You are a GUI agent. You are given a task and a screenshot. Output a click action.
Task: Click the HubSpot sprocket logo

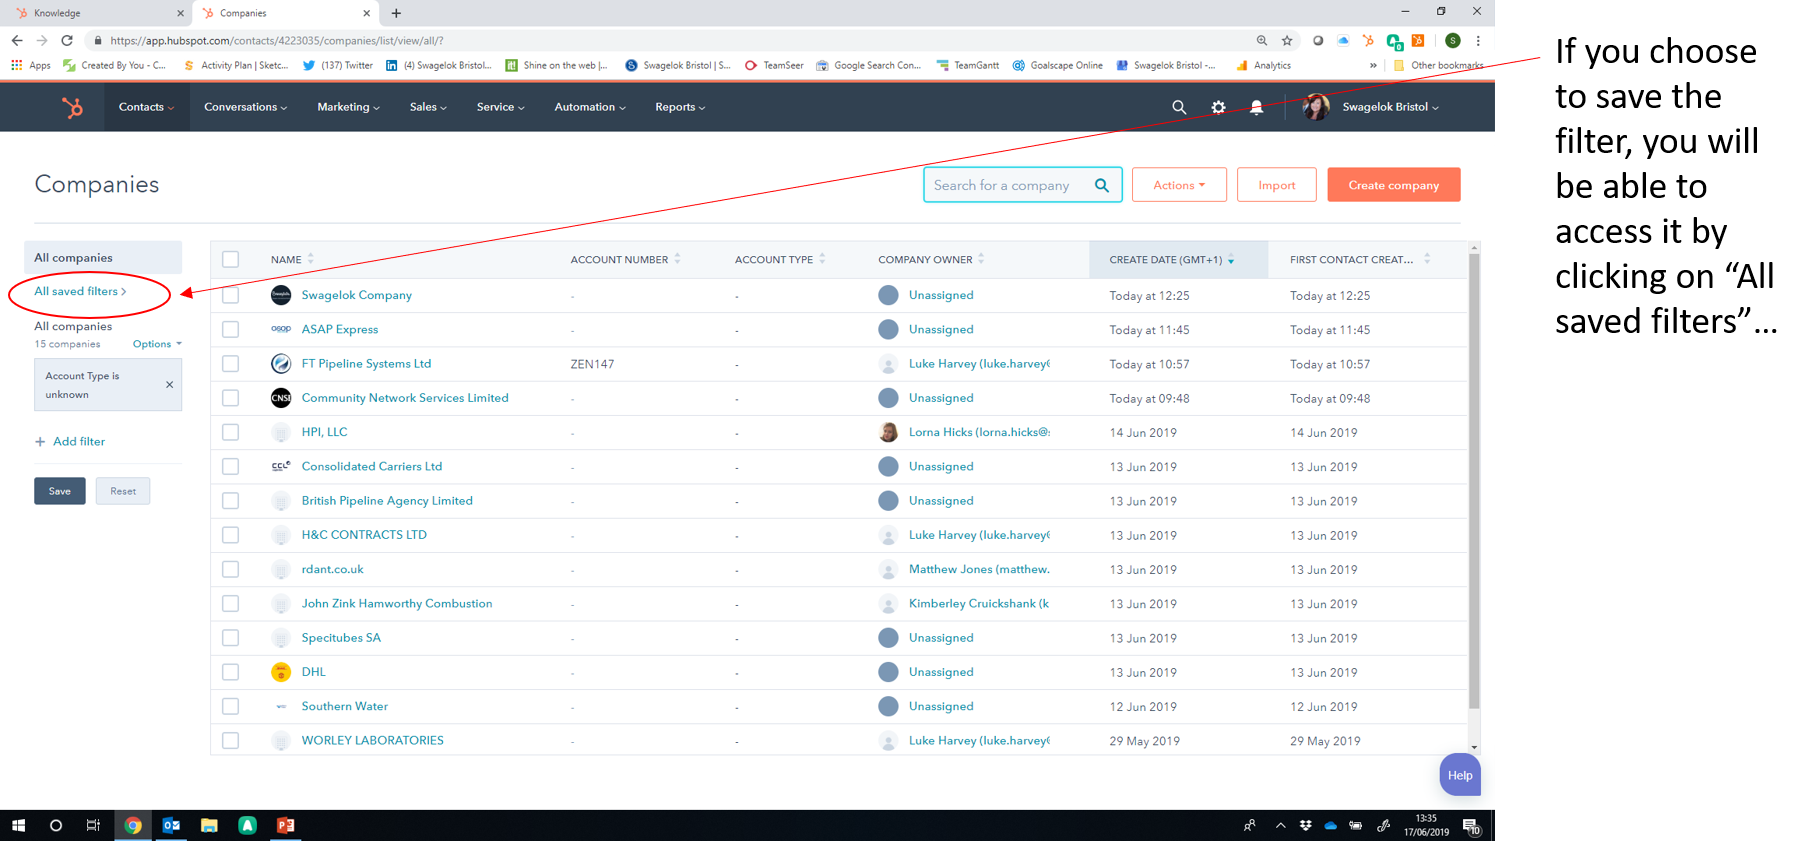[x=72, y=107]
